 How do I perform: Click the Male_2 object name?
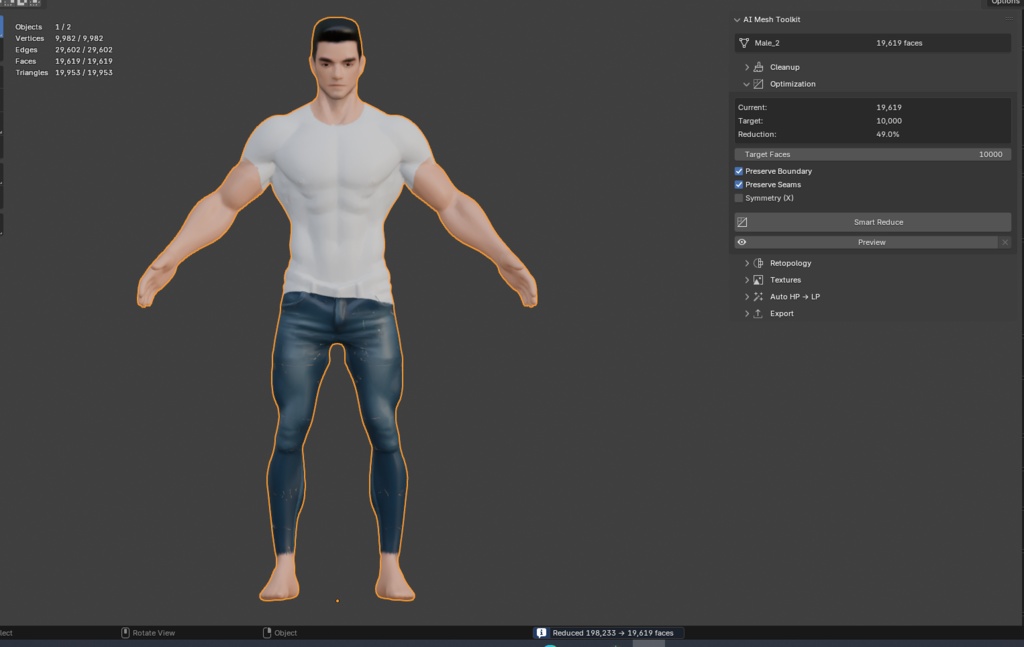[x=767, y=43]
